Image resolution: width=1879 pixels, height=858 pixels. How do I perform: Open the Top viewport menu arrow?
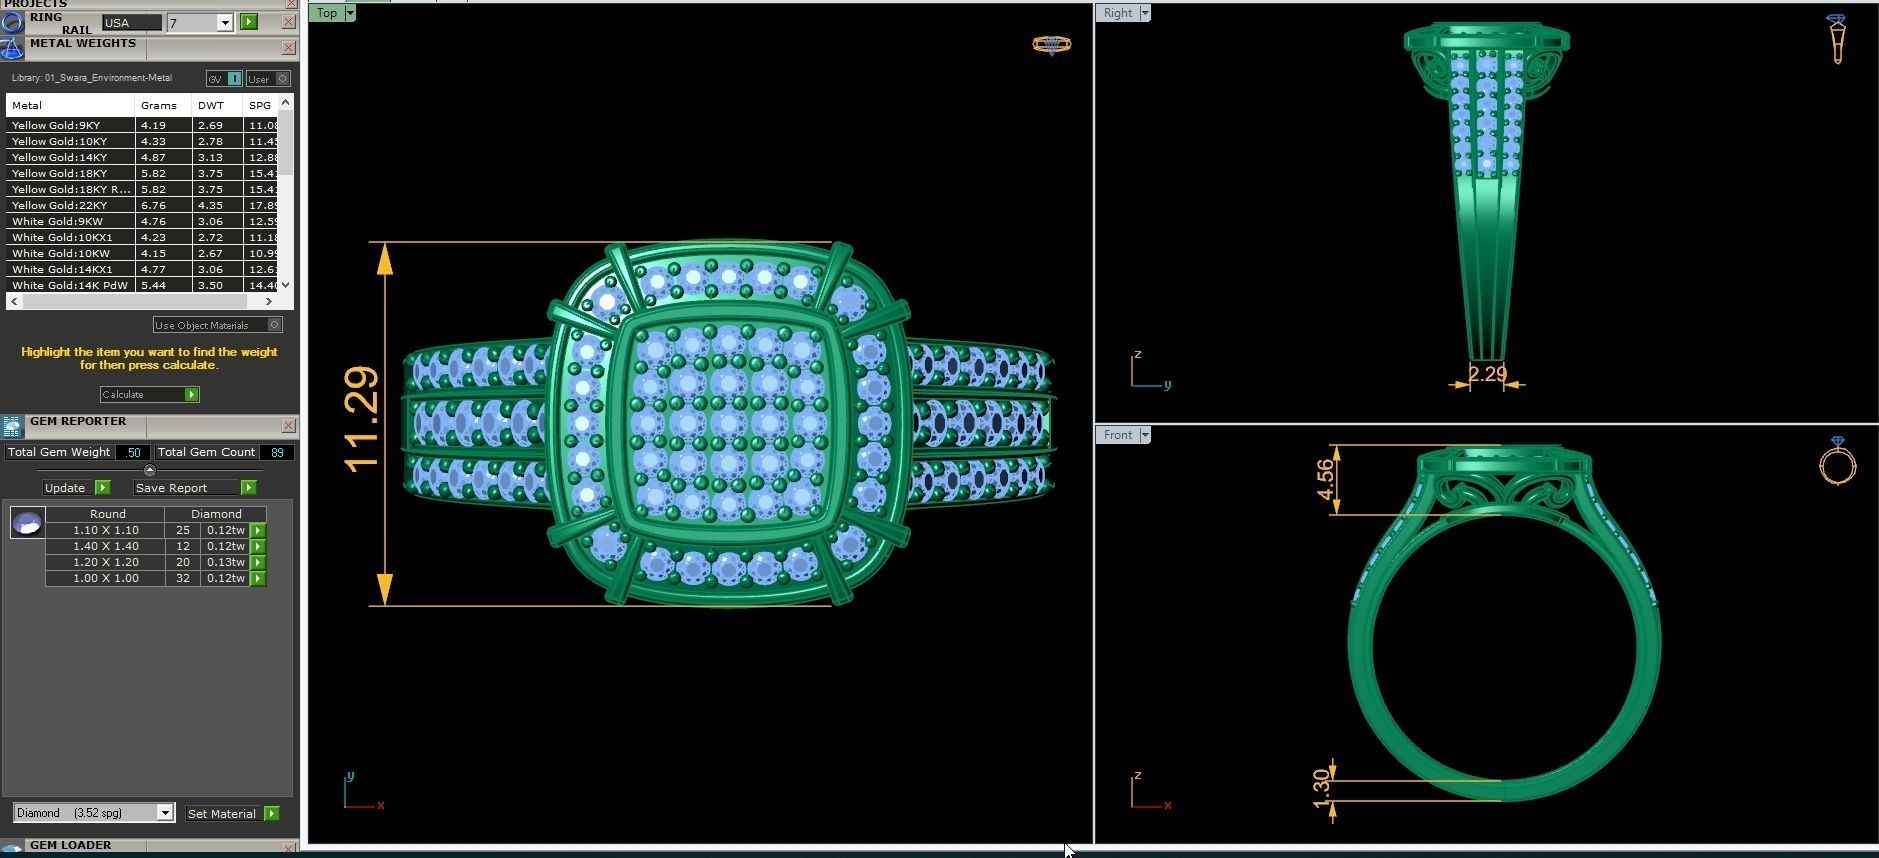coord(350,13)
